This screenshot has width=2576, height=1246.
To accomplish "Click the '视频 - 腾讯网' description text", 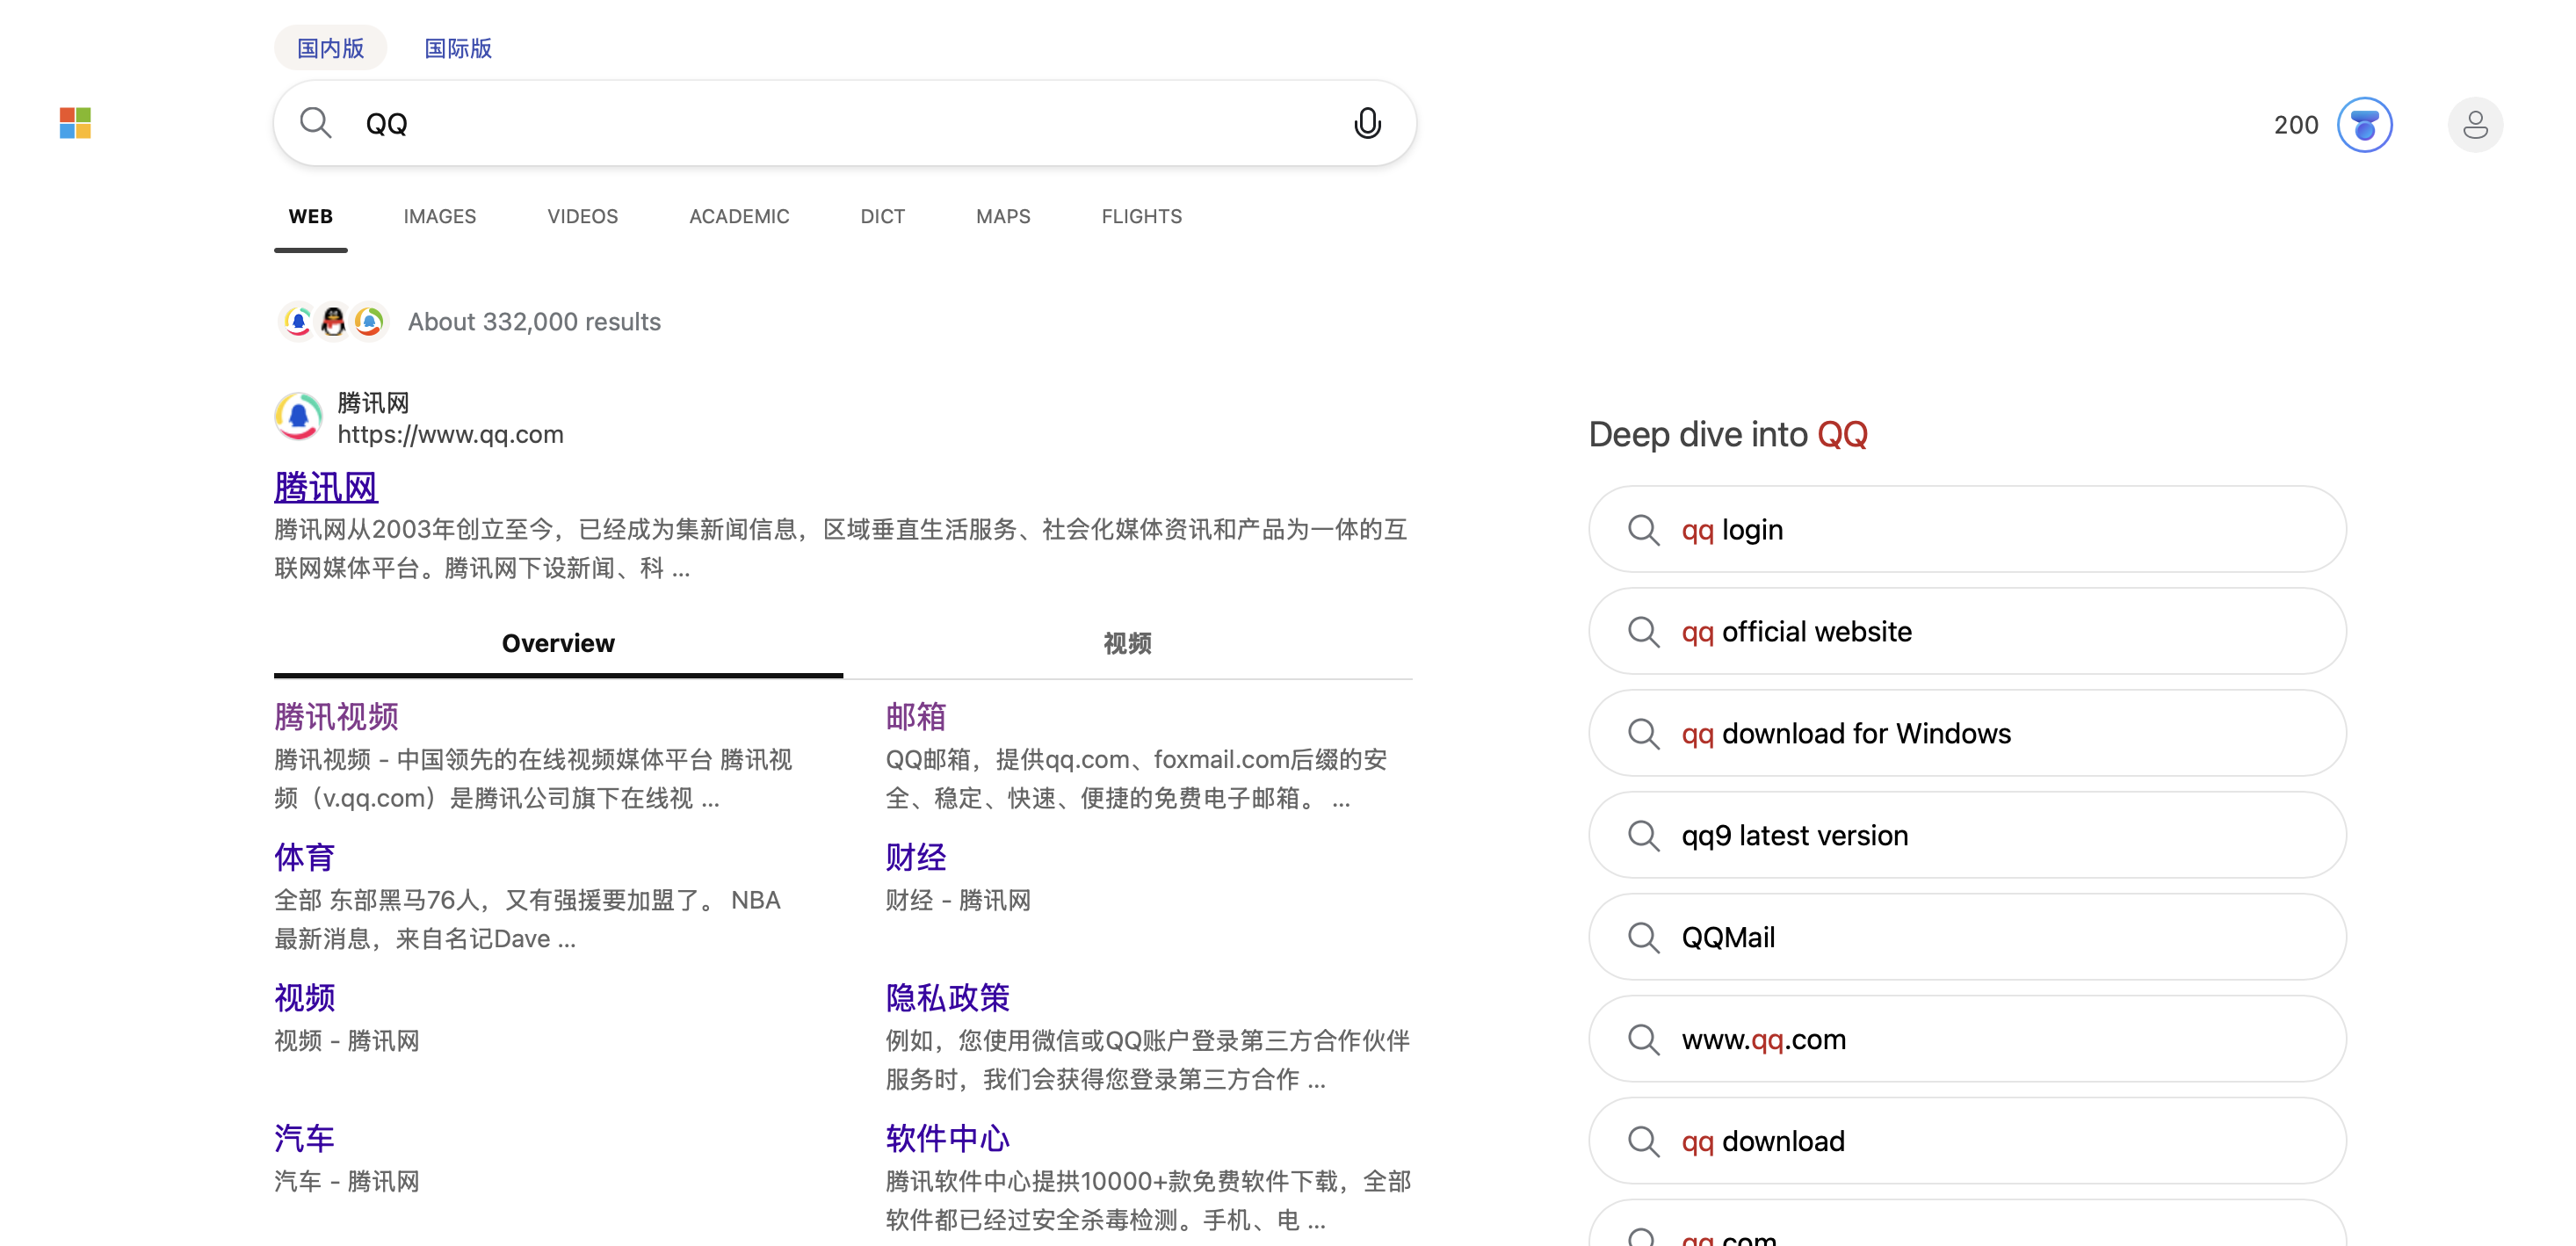I will (347, 1041).
